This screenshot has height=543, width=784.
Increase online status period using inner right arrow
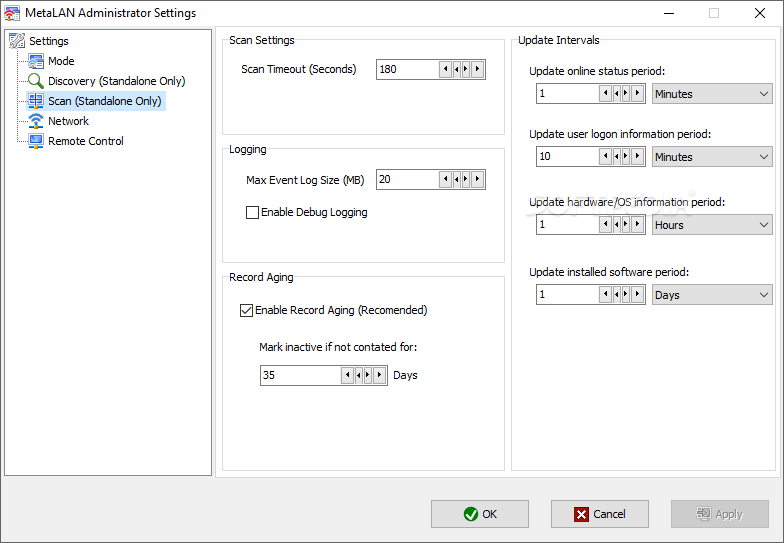(626, 94)
